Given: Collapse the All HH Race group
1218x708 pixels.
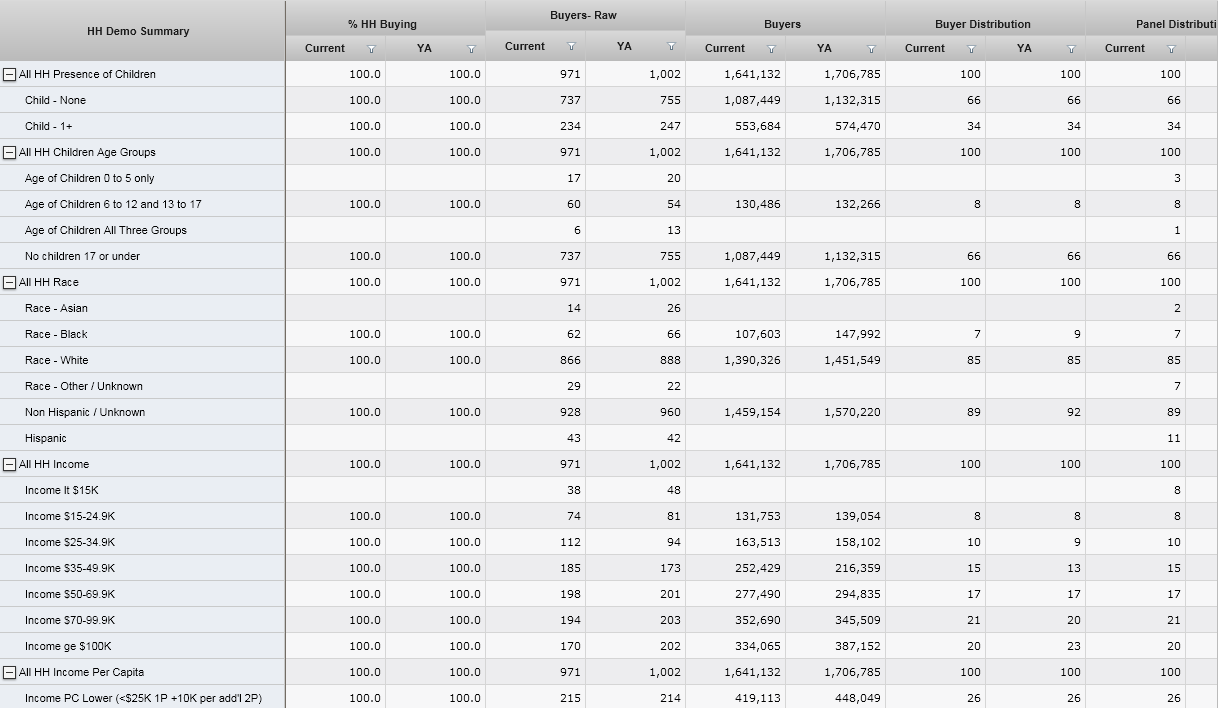Looking at the screenshot, I should pyautogui.click(x=10, y=282).
